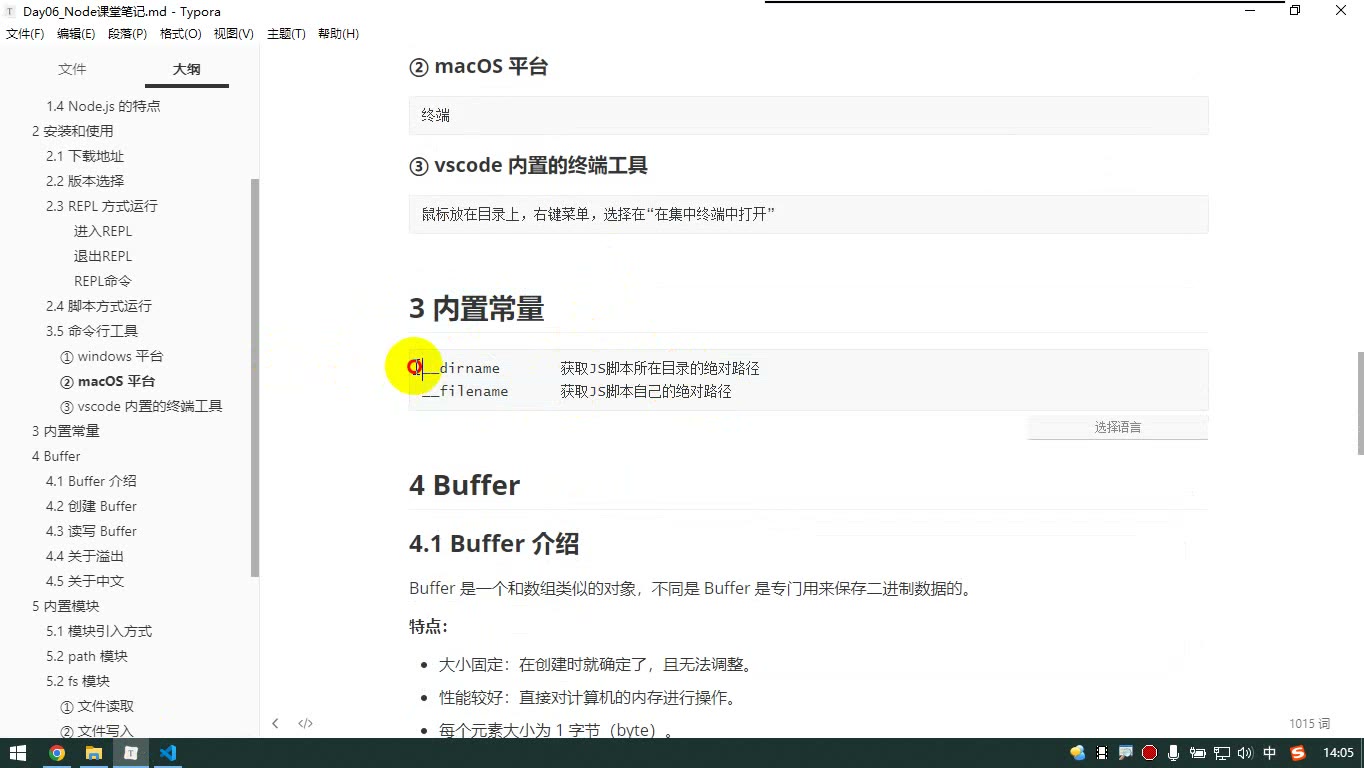Screen dimensions: 1364x768
Task: Open File Explorer from the taskbar
Action: 94,753
